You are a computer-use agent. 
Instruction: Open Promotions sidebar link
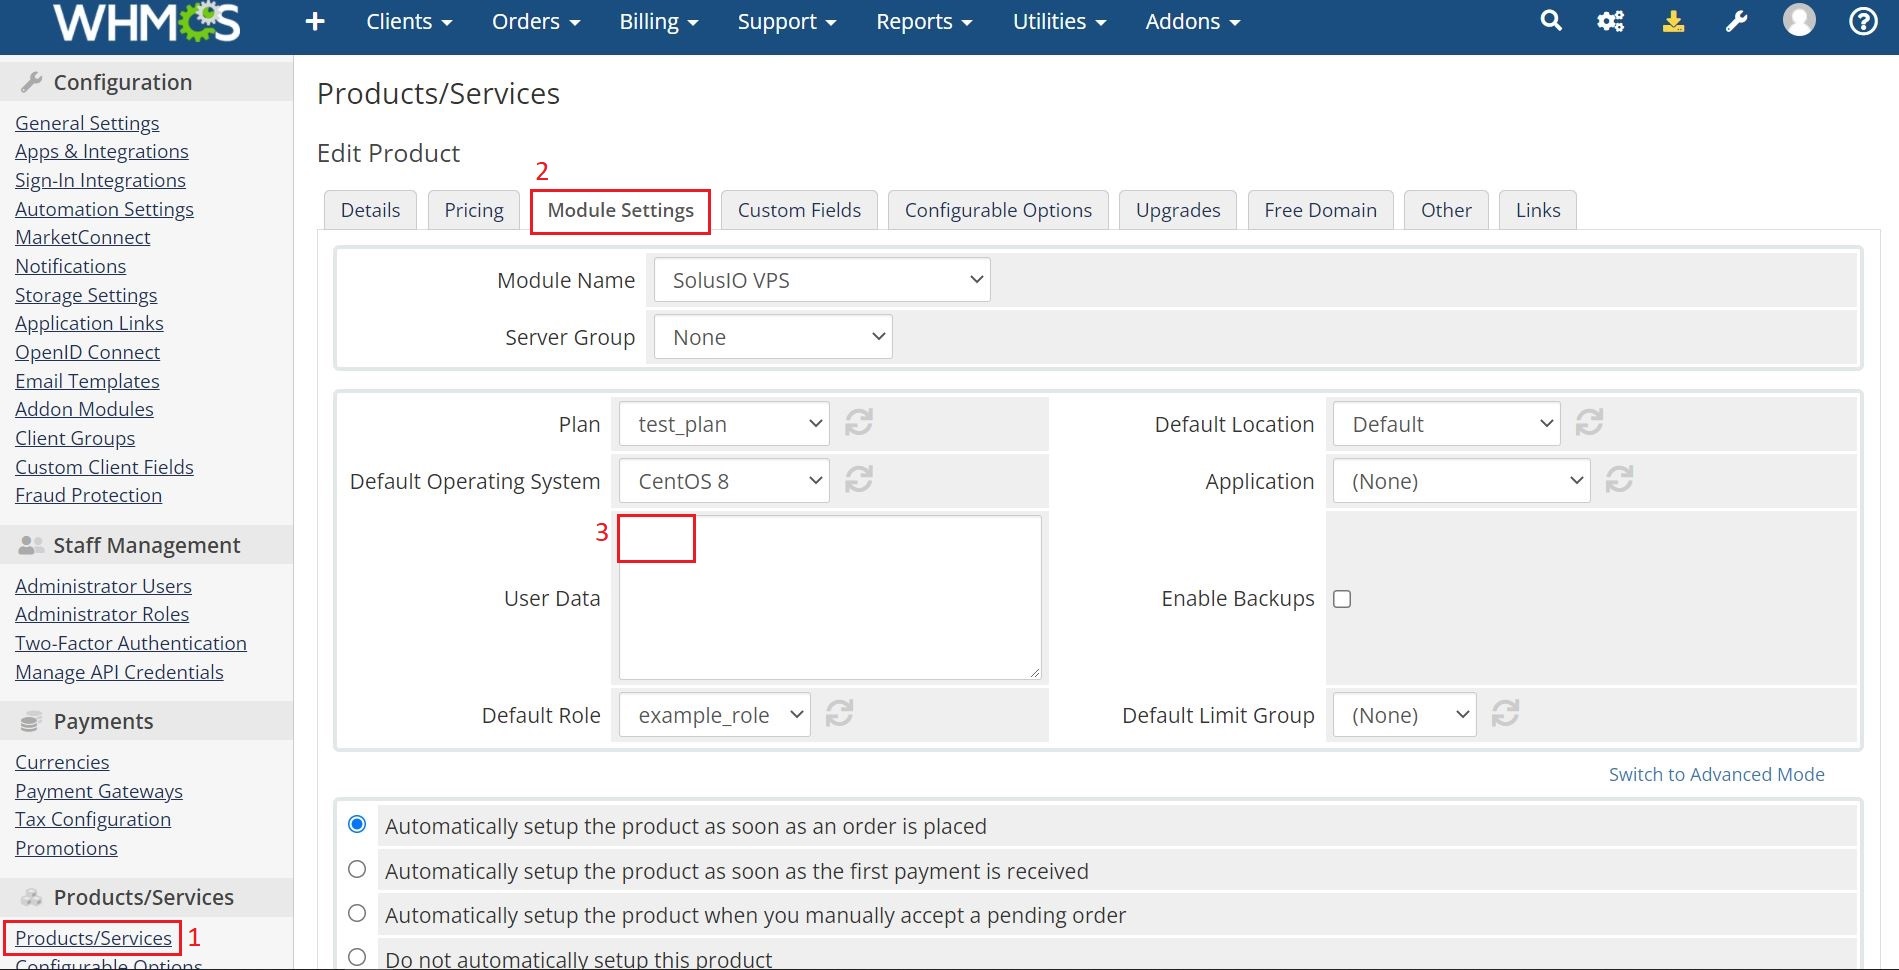coord(66,848)
